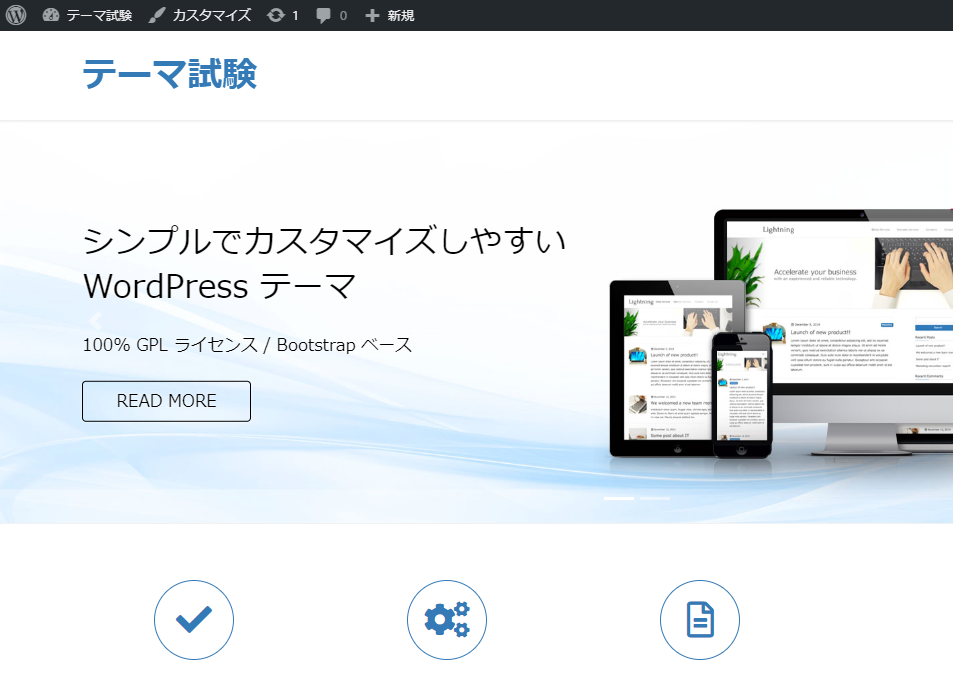Click the updates icon showing 1
This screenshot has height=673, width=953.
point(283,15)
